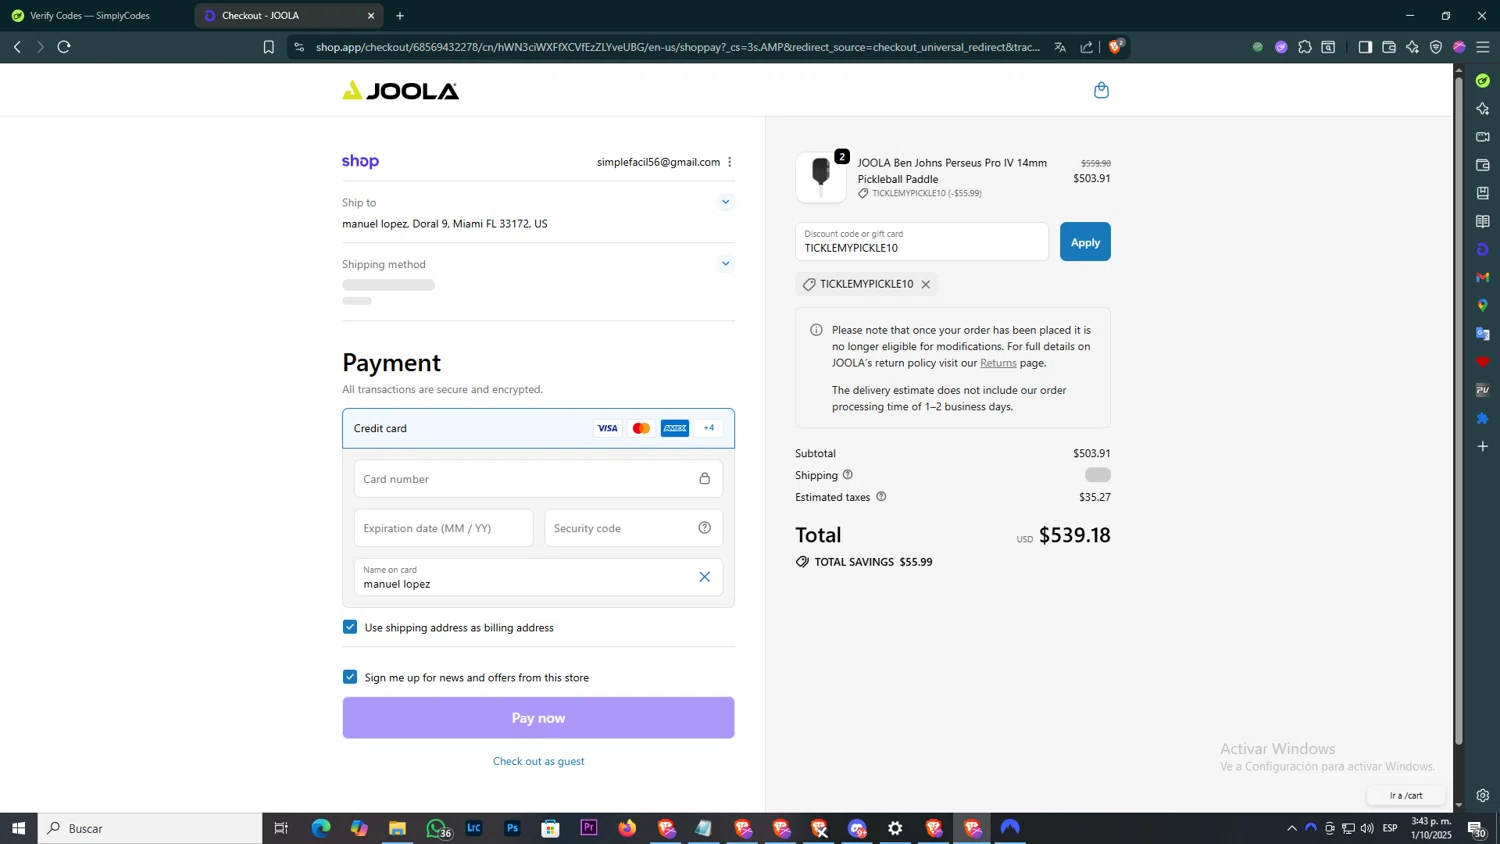Open the extensions puzzle icon
Image resolution: width=1500 pixels, height=844 pixels.
click(1305, 47)
